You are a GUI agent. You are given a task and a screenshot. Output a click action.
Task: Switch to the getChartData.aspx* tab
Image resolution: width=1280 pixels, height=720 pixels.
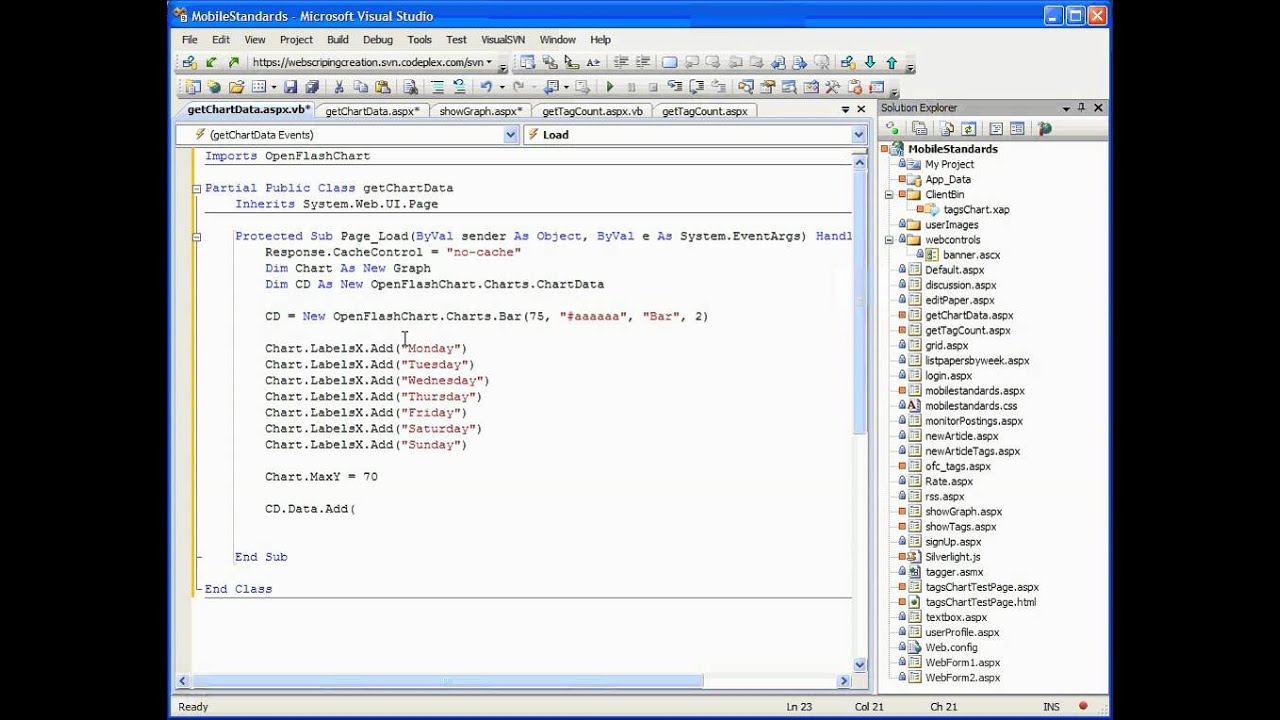pos(372,111)
